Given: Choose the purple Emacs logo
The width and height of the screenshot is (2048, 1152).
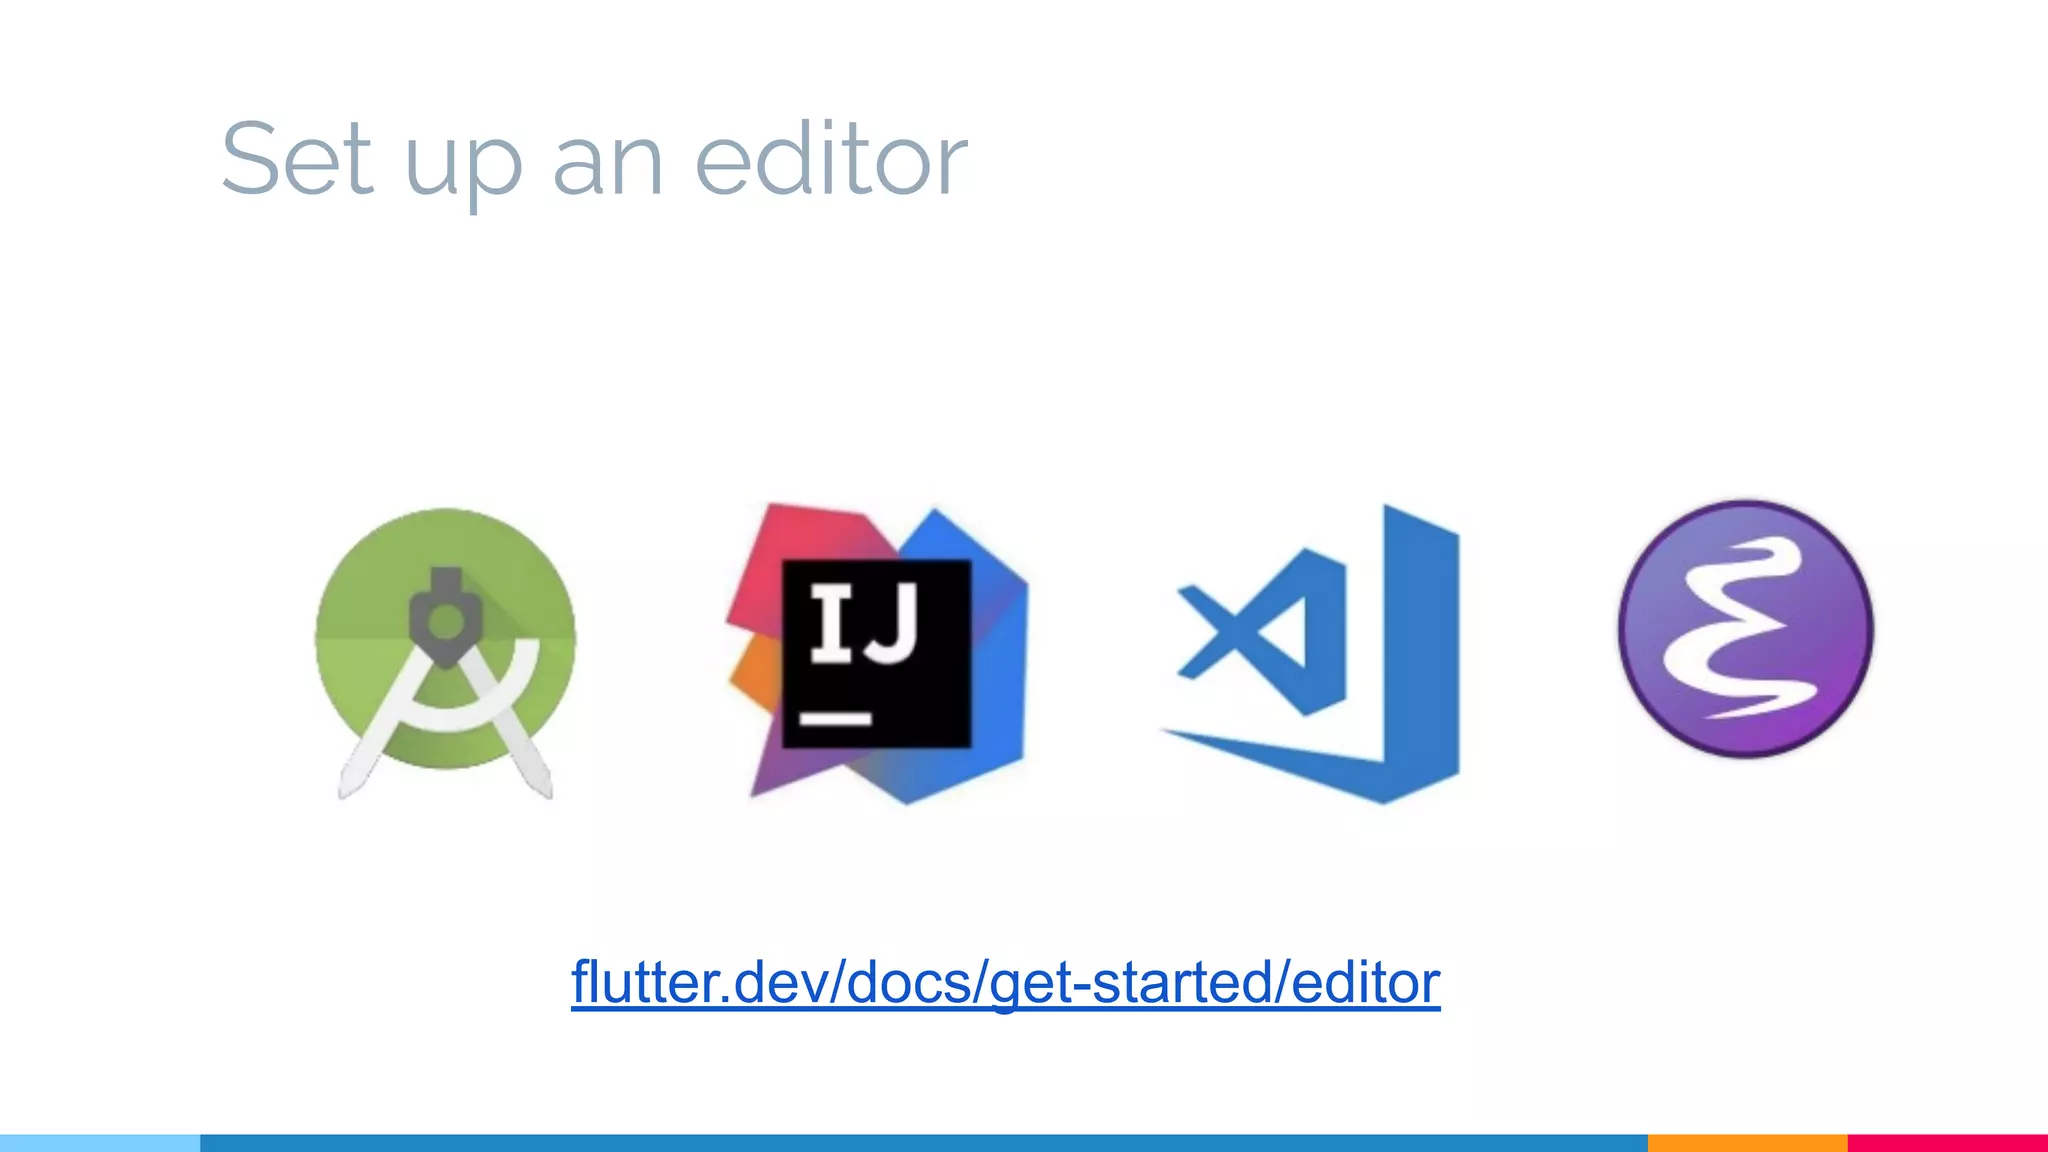Looking at the screenshot, I should (x=1746, y=629).
